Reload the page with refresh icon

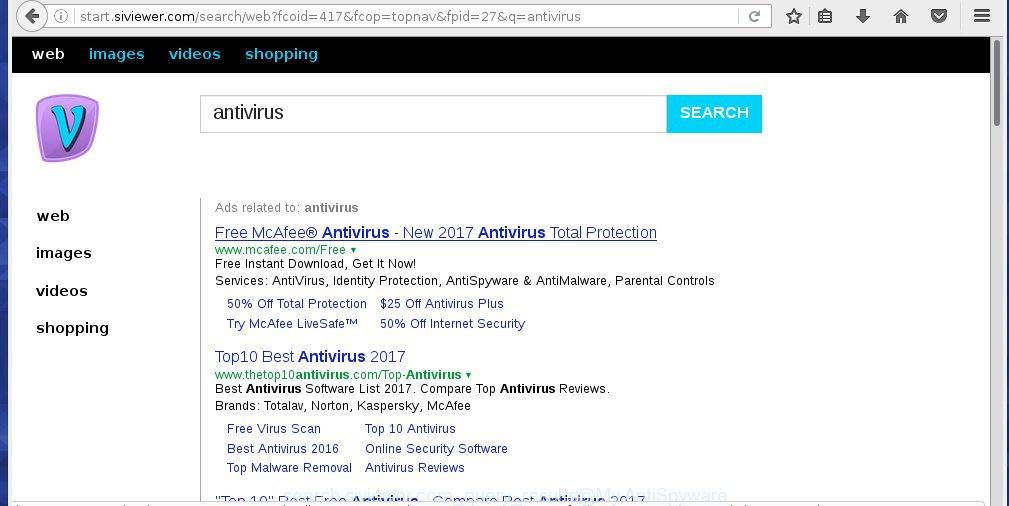coord(754,16)
